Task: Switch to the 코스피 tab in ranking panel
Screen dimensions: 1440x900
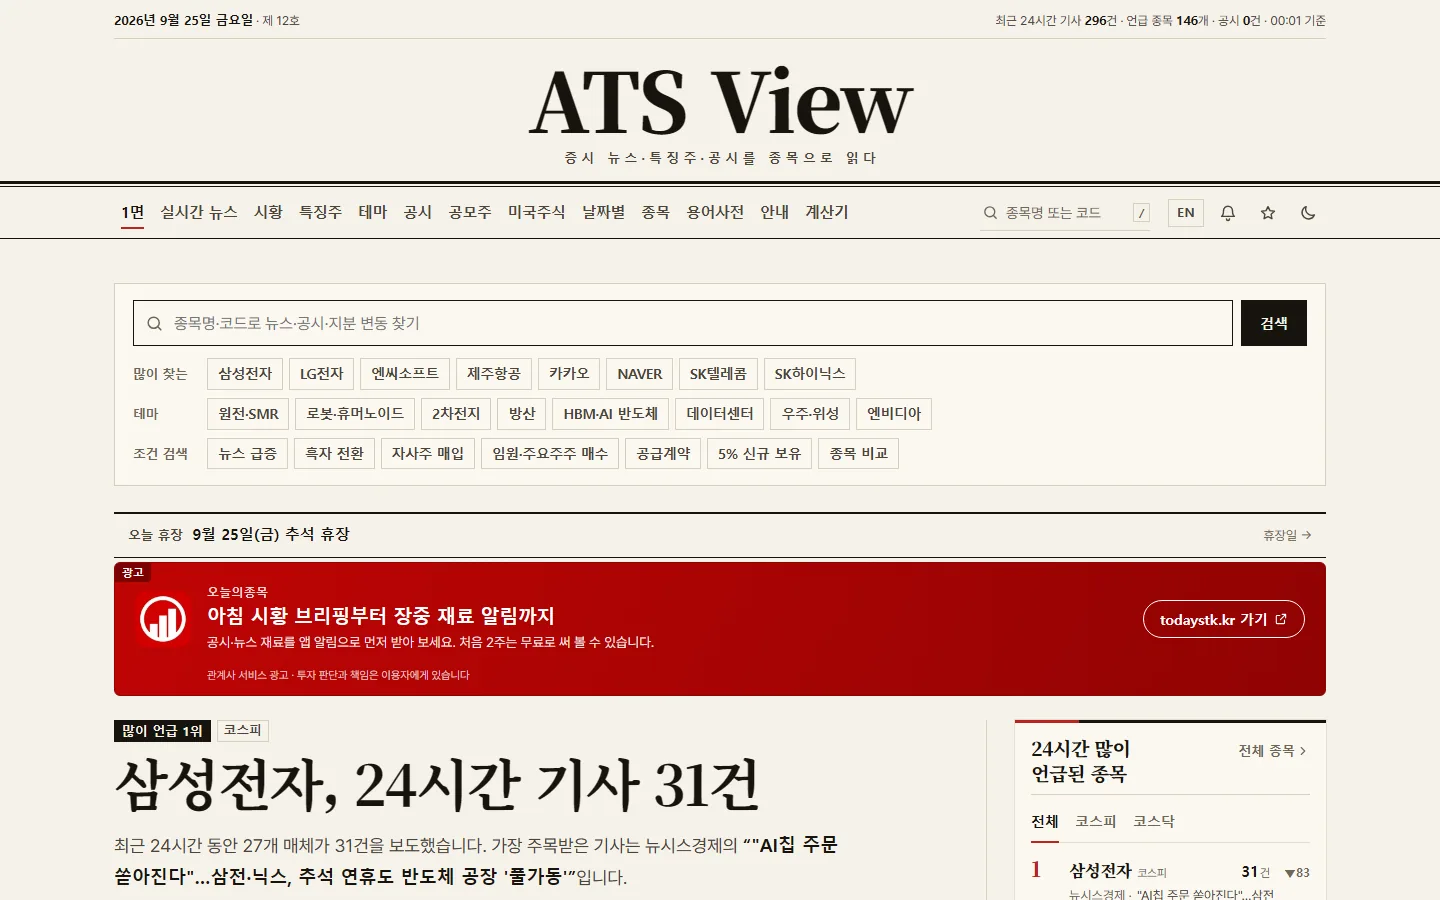Action: pos(1096,821)
